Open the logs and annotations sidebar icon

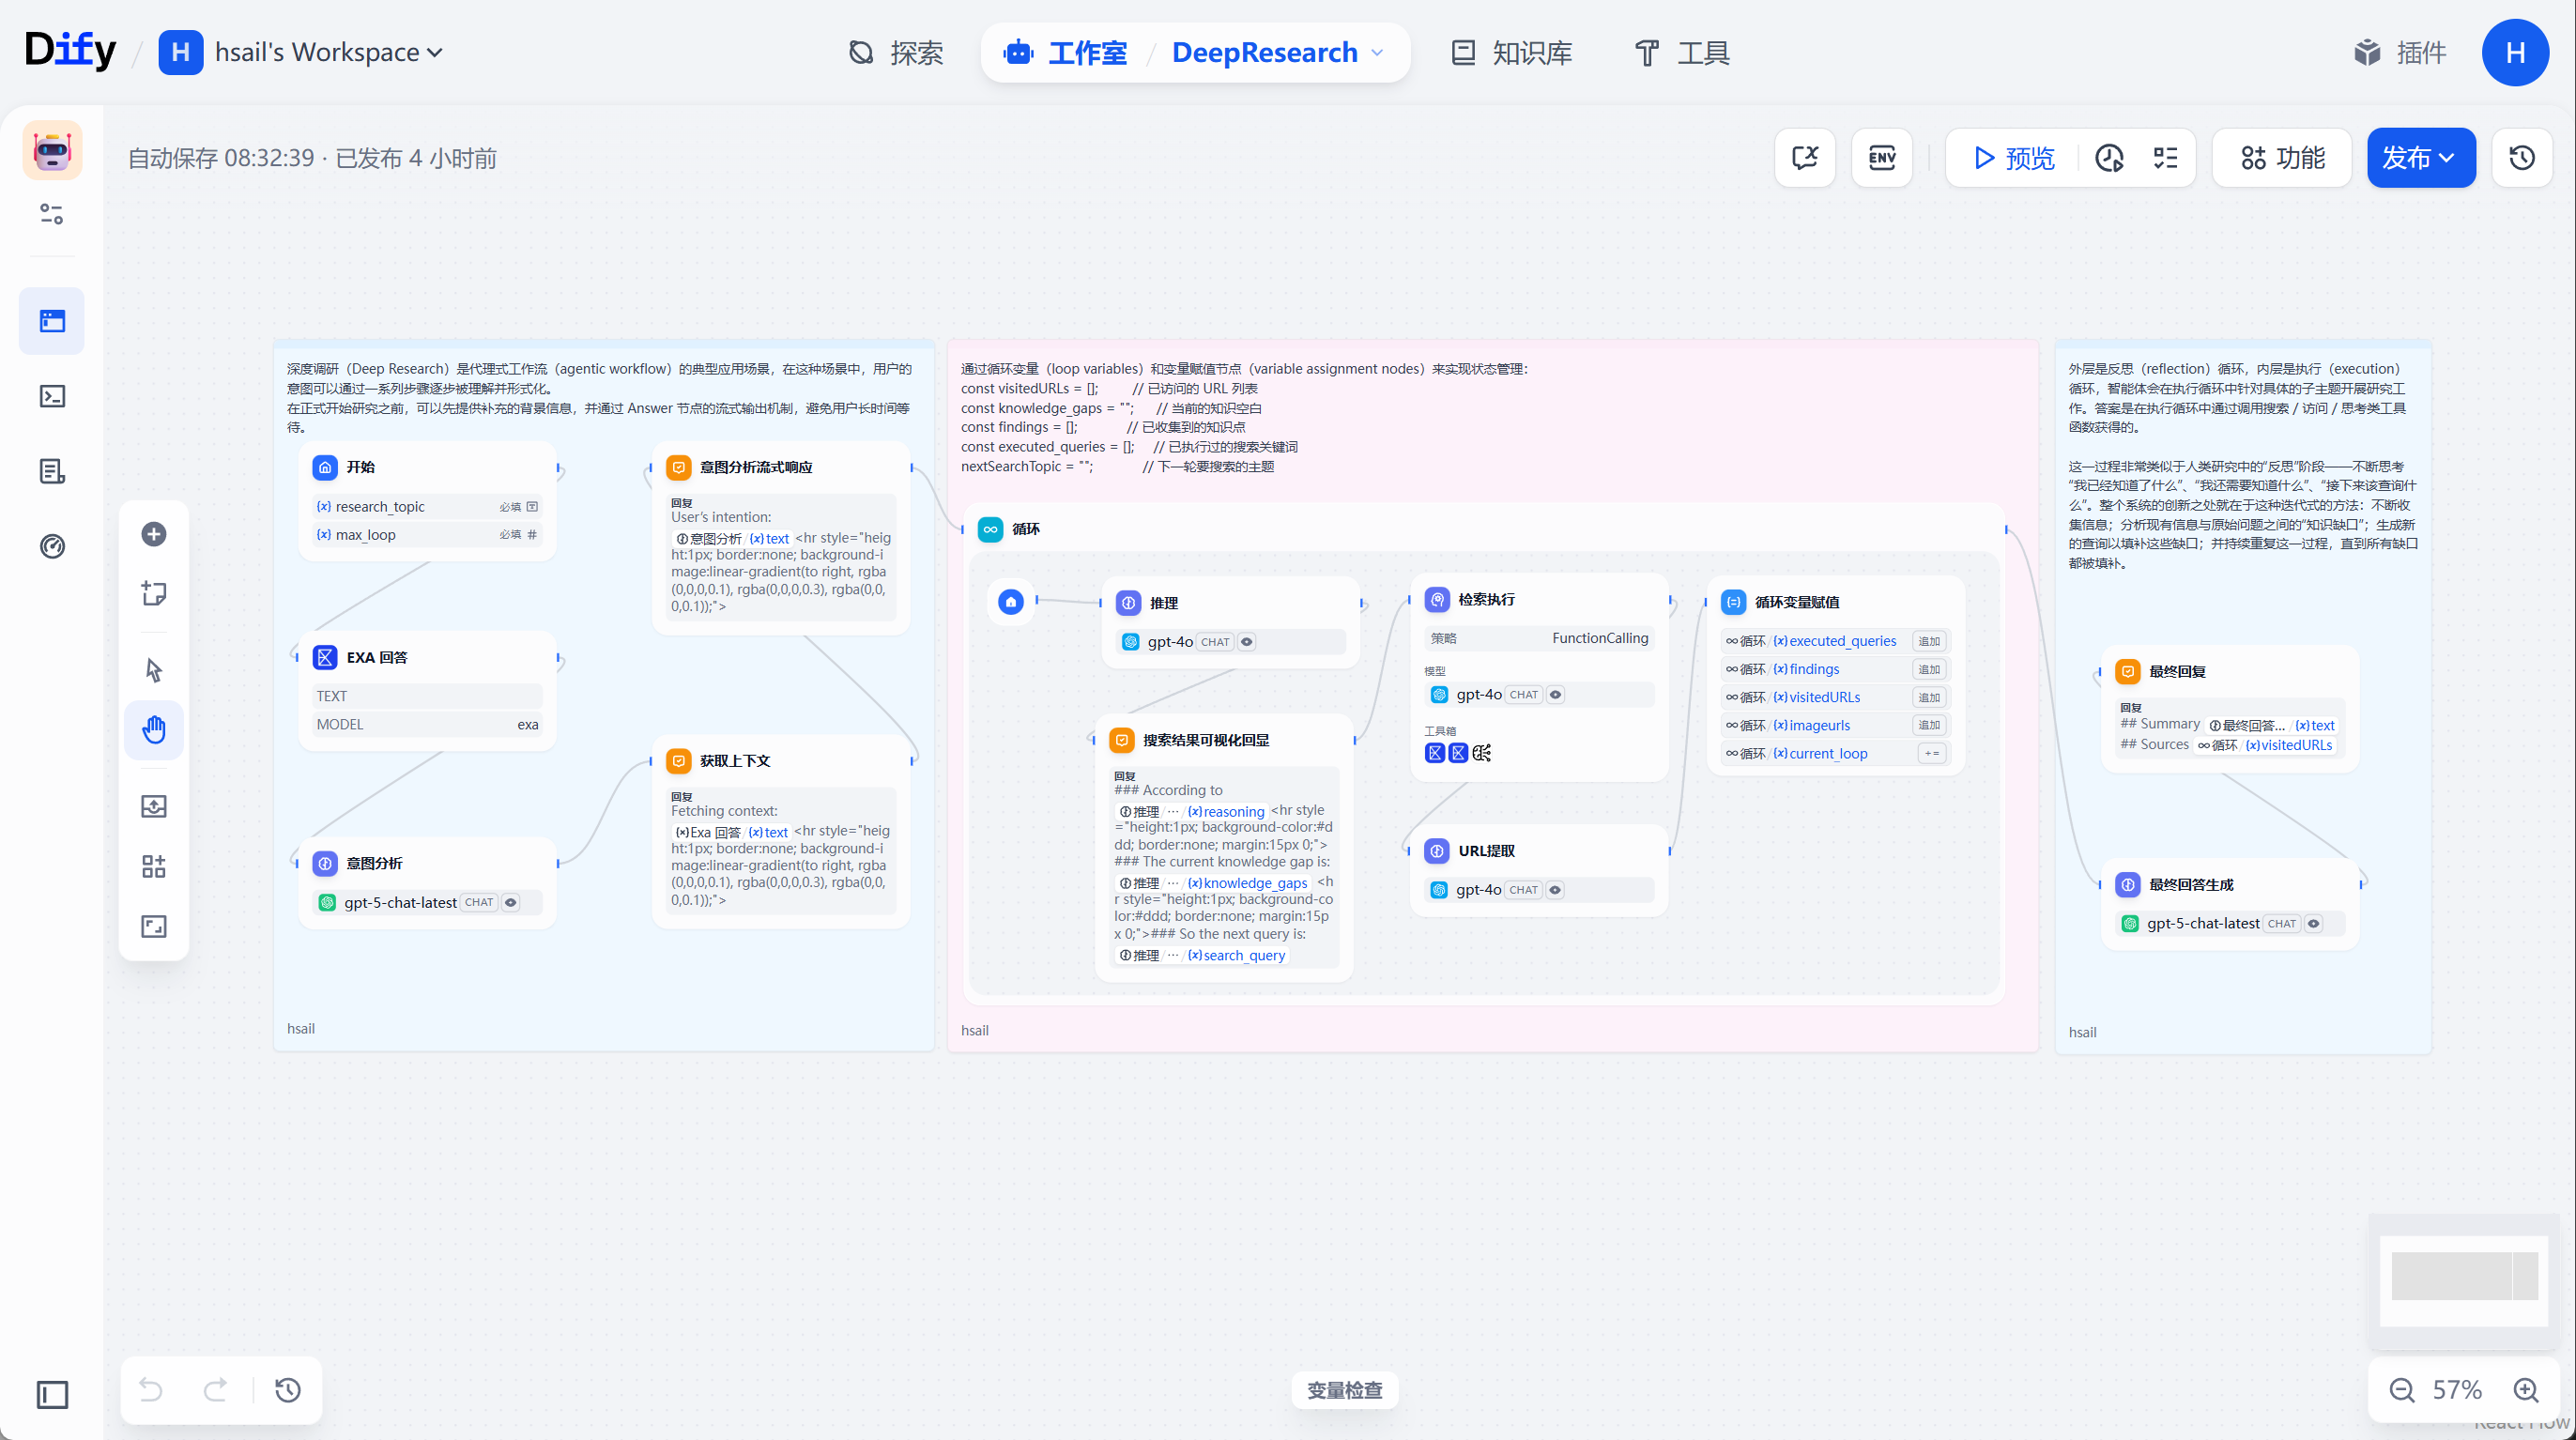(52, 471)
